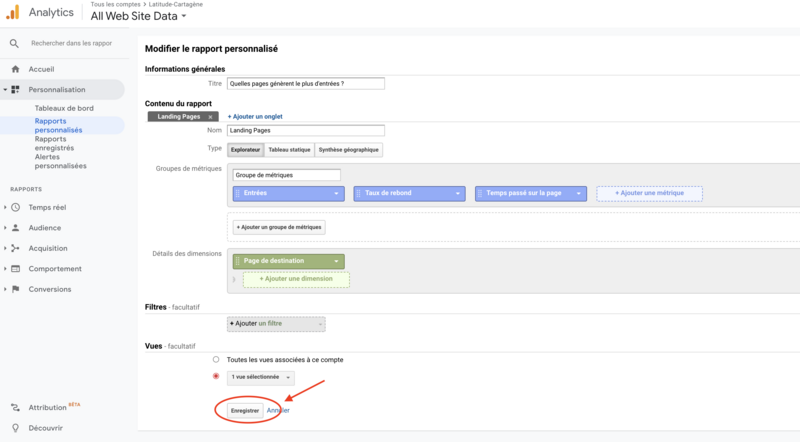Click the Enregistrer button
The height and width of the screenshot is (442, 800).
pyautogui.click(x=244, y=410)
